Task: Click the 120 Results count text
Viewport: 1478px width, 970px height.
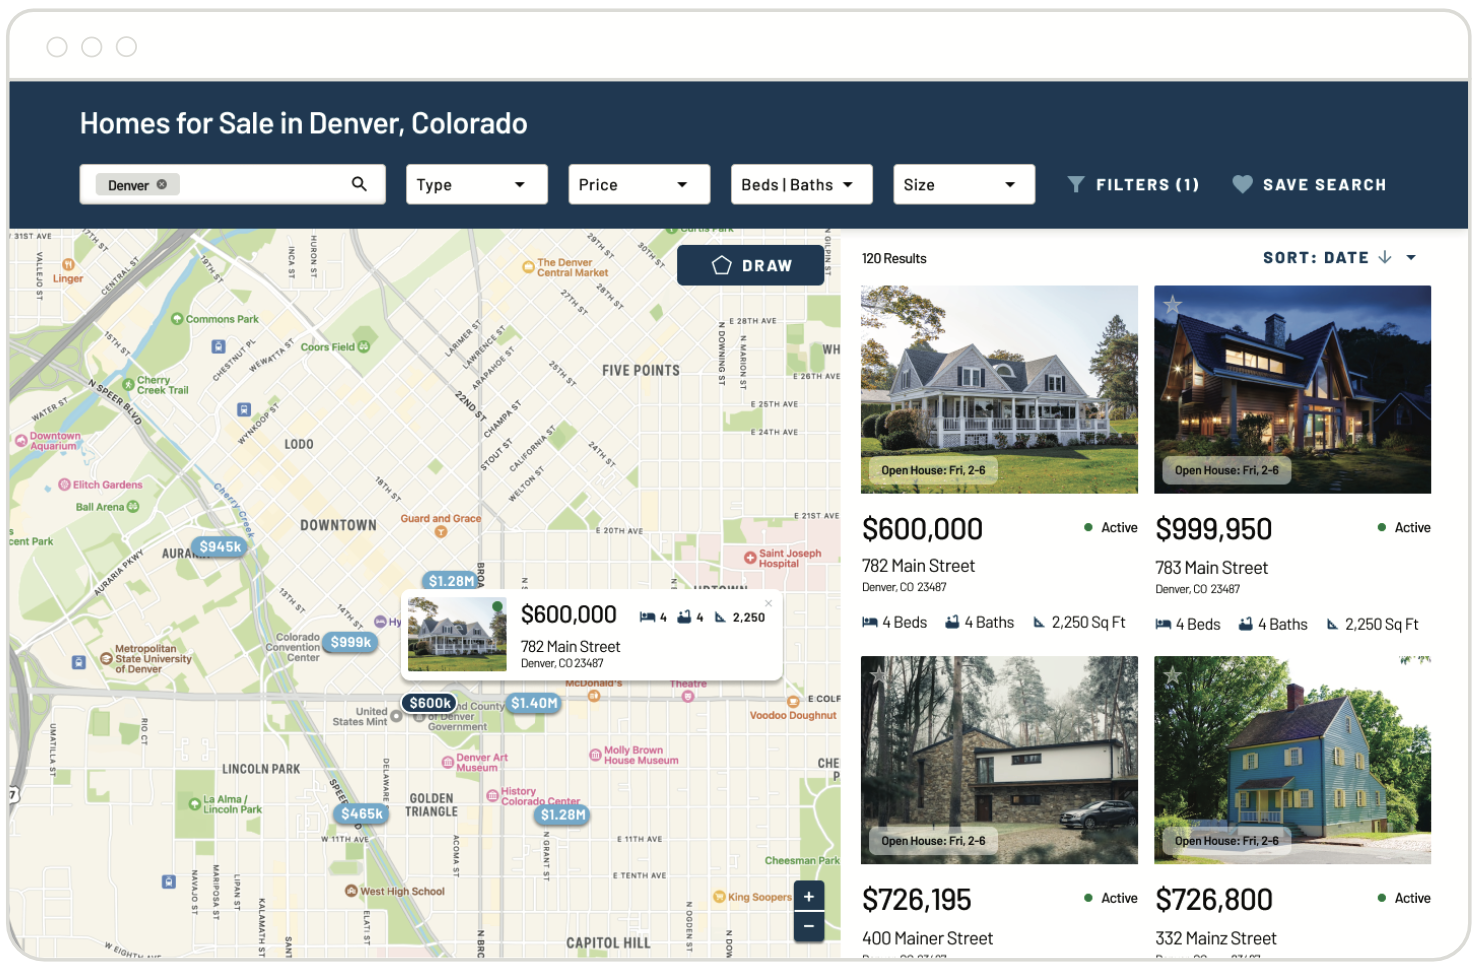Action: 894,258
